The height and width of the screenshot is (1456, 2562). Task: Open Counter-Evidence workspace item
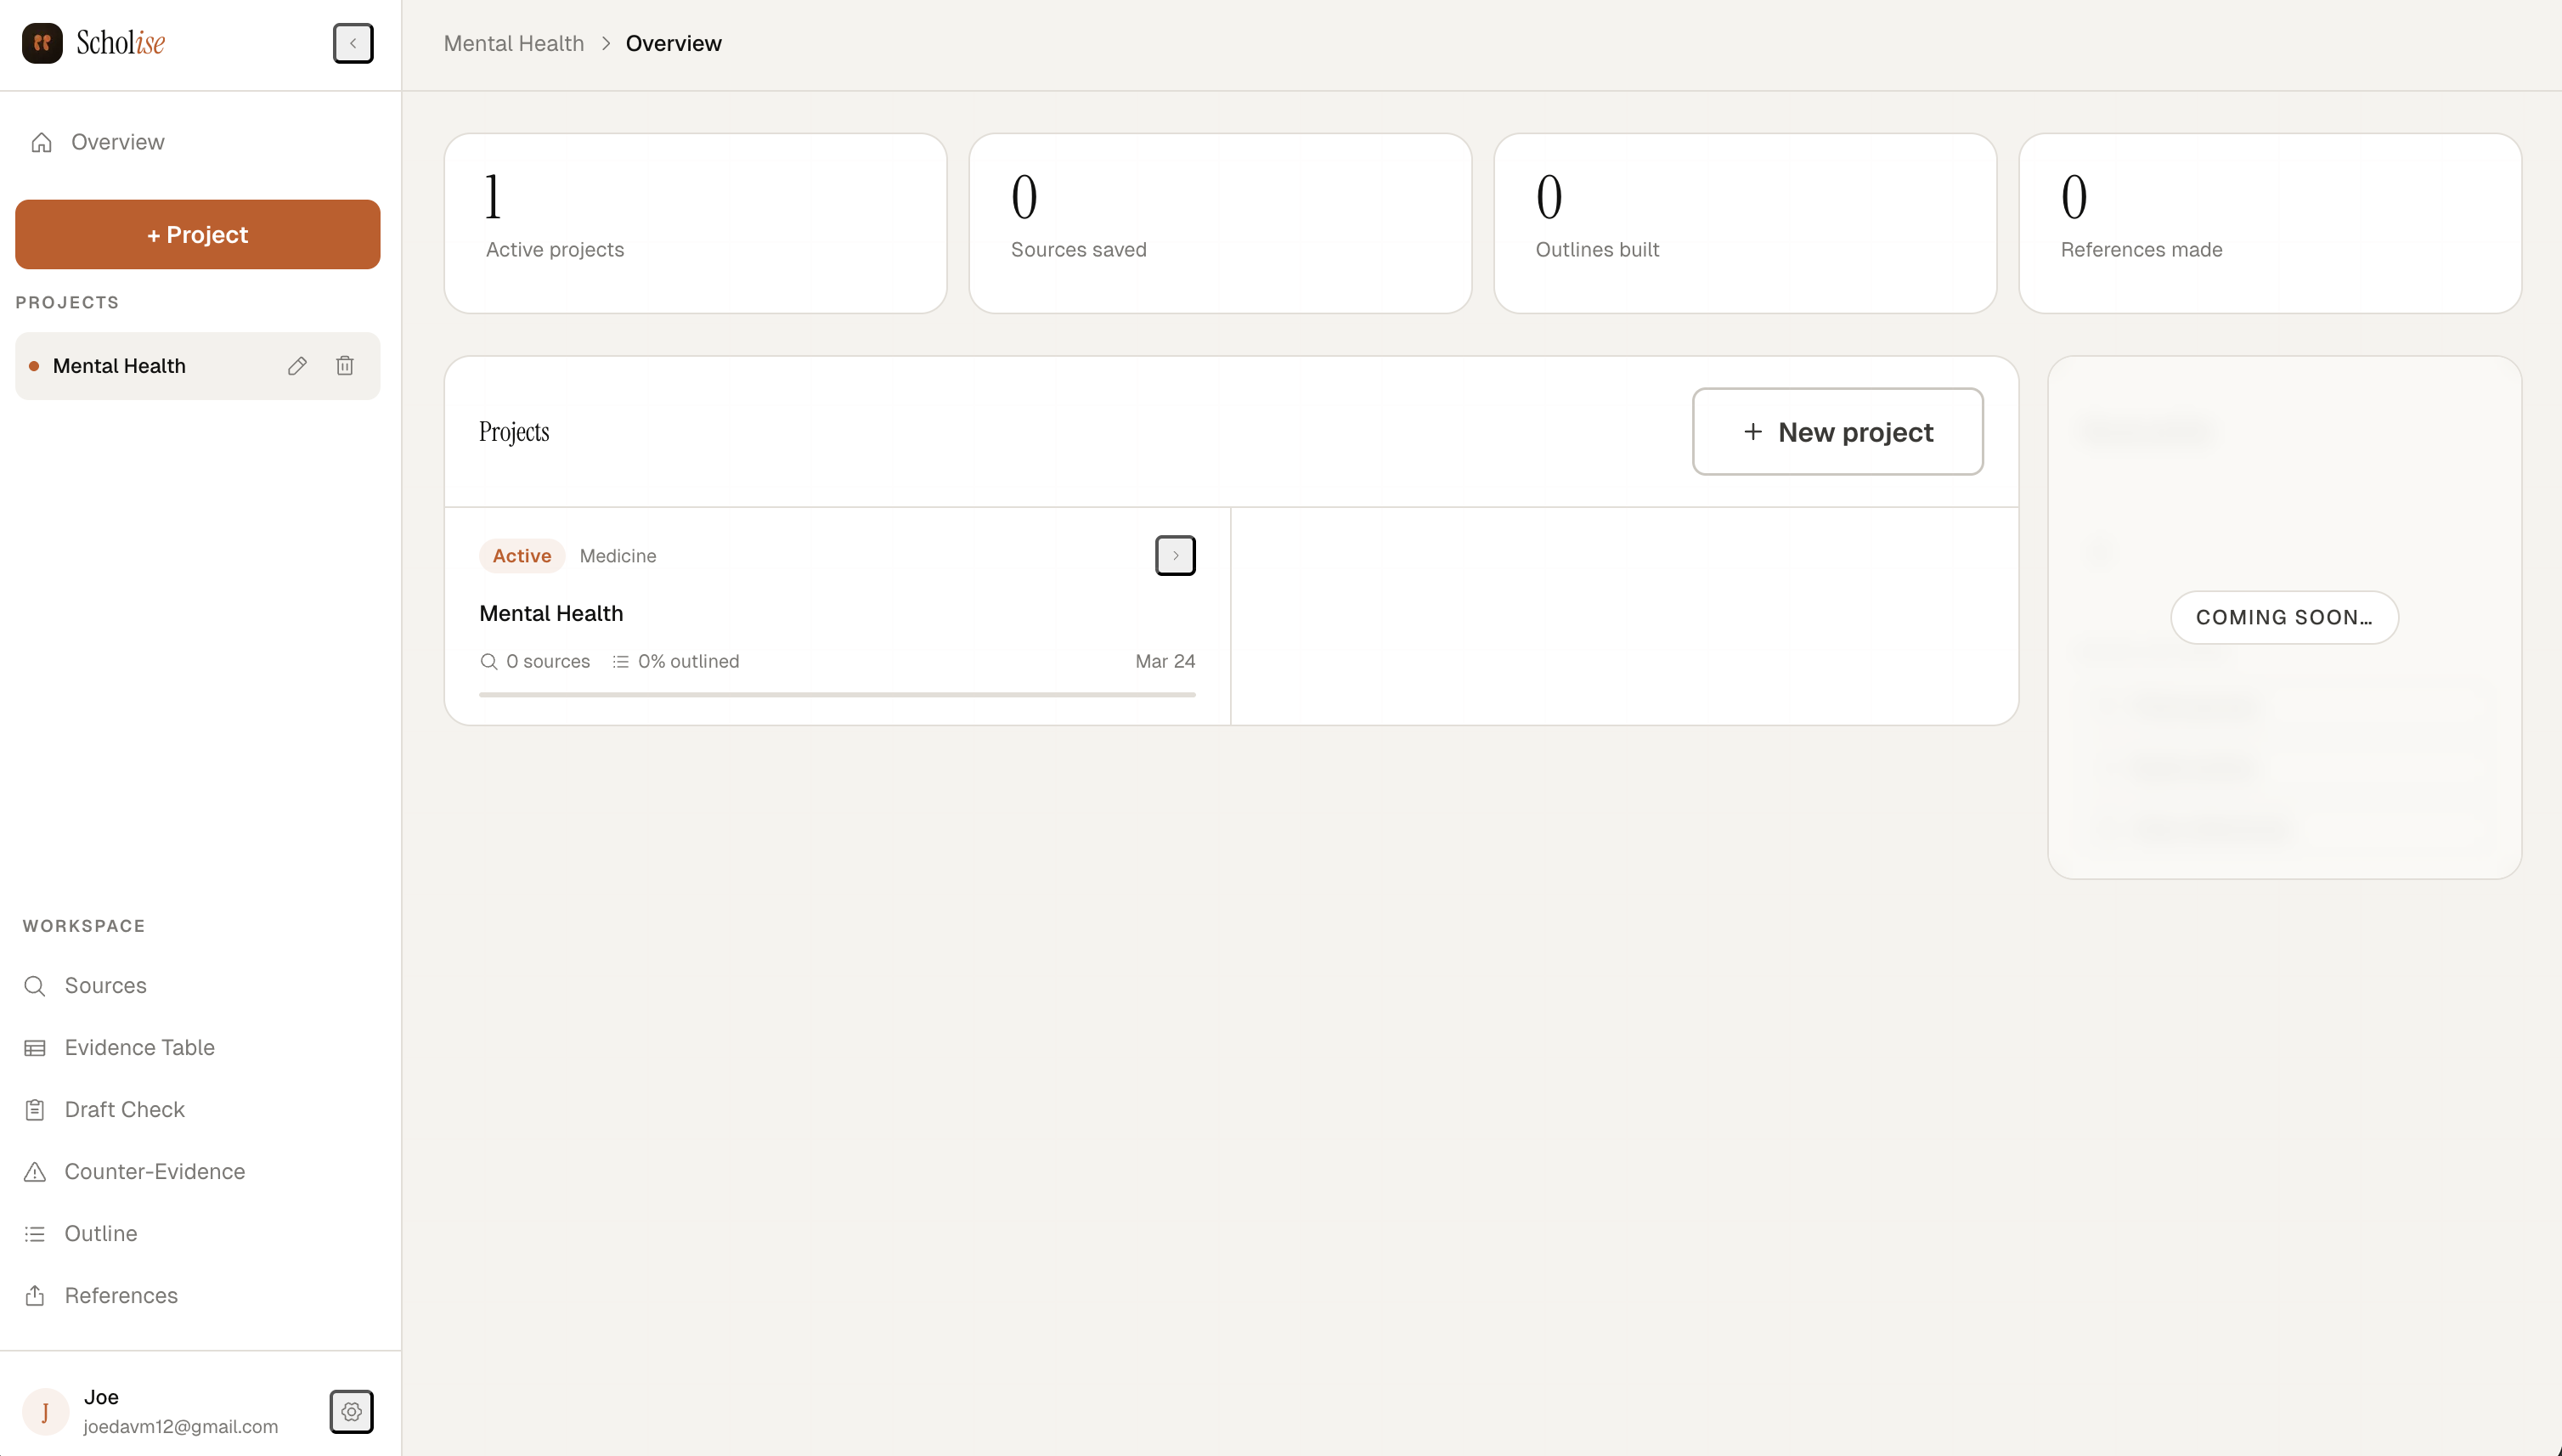(154, 1172)
